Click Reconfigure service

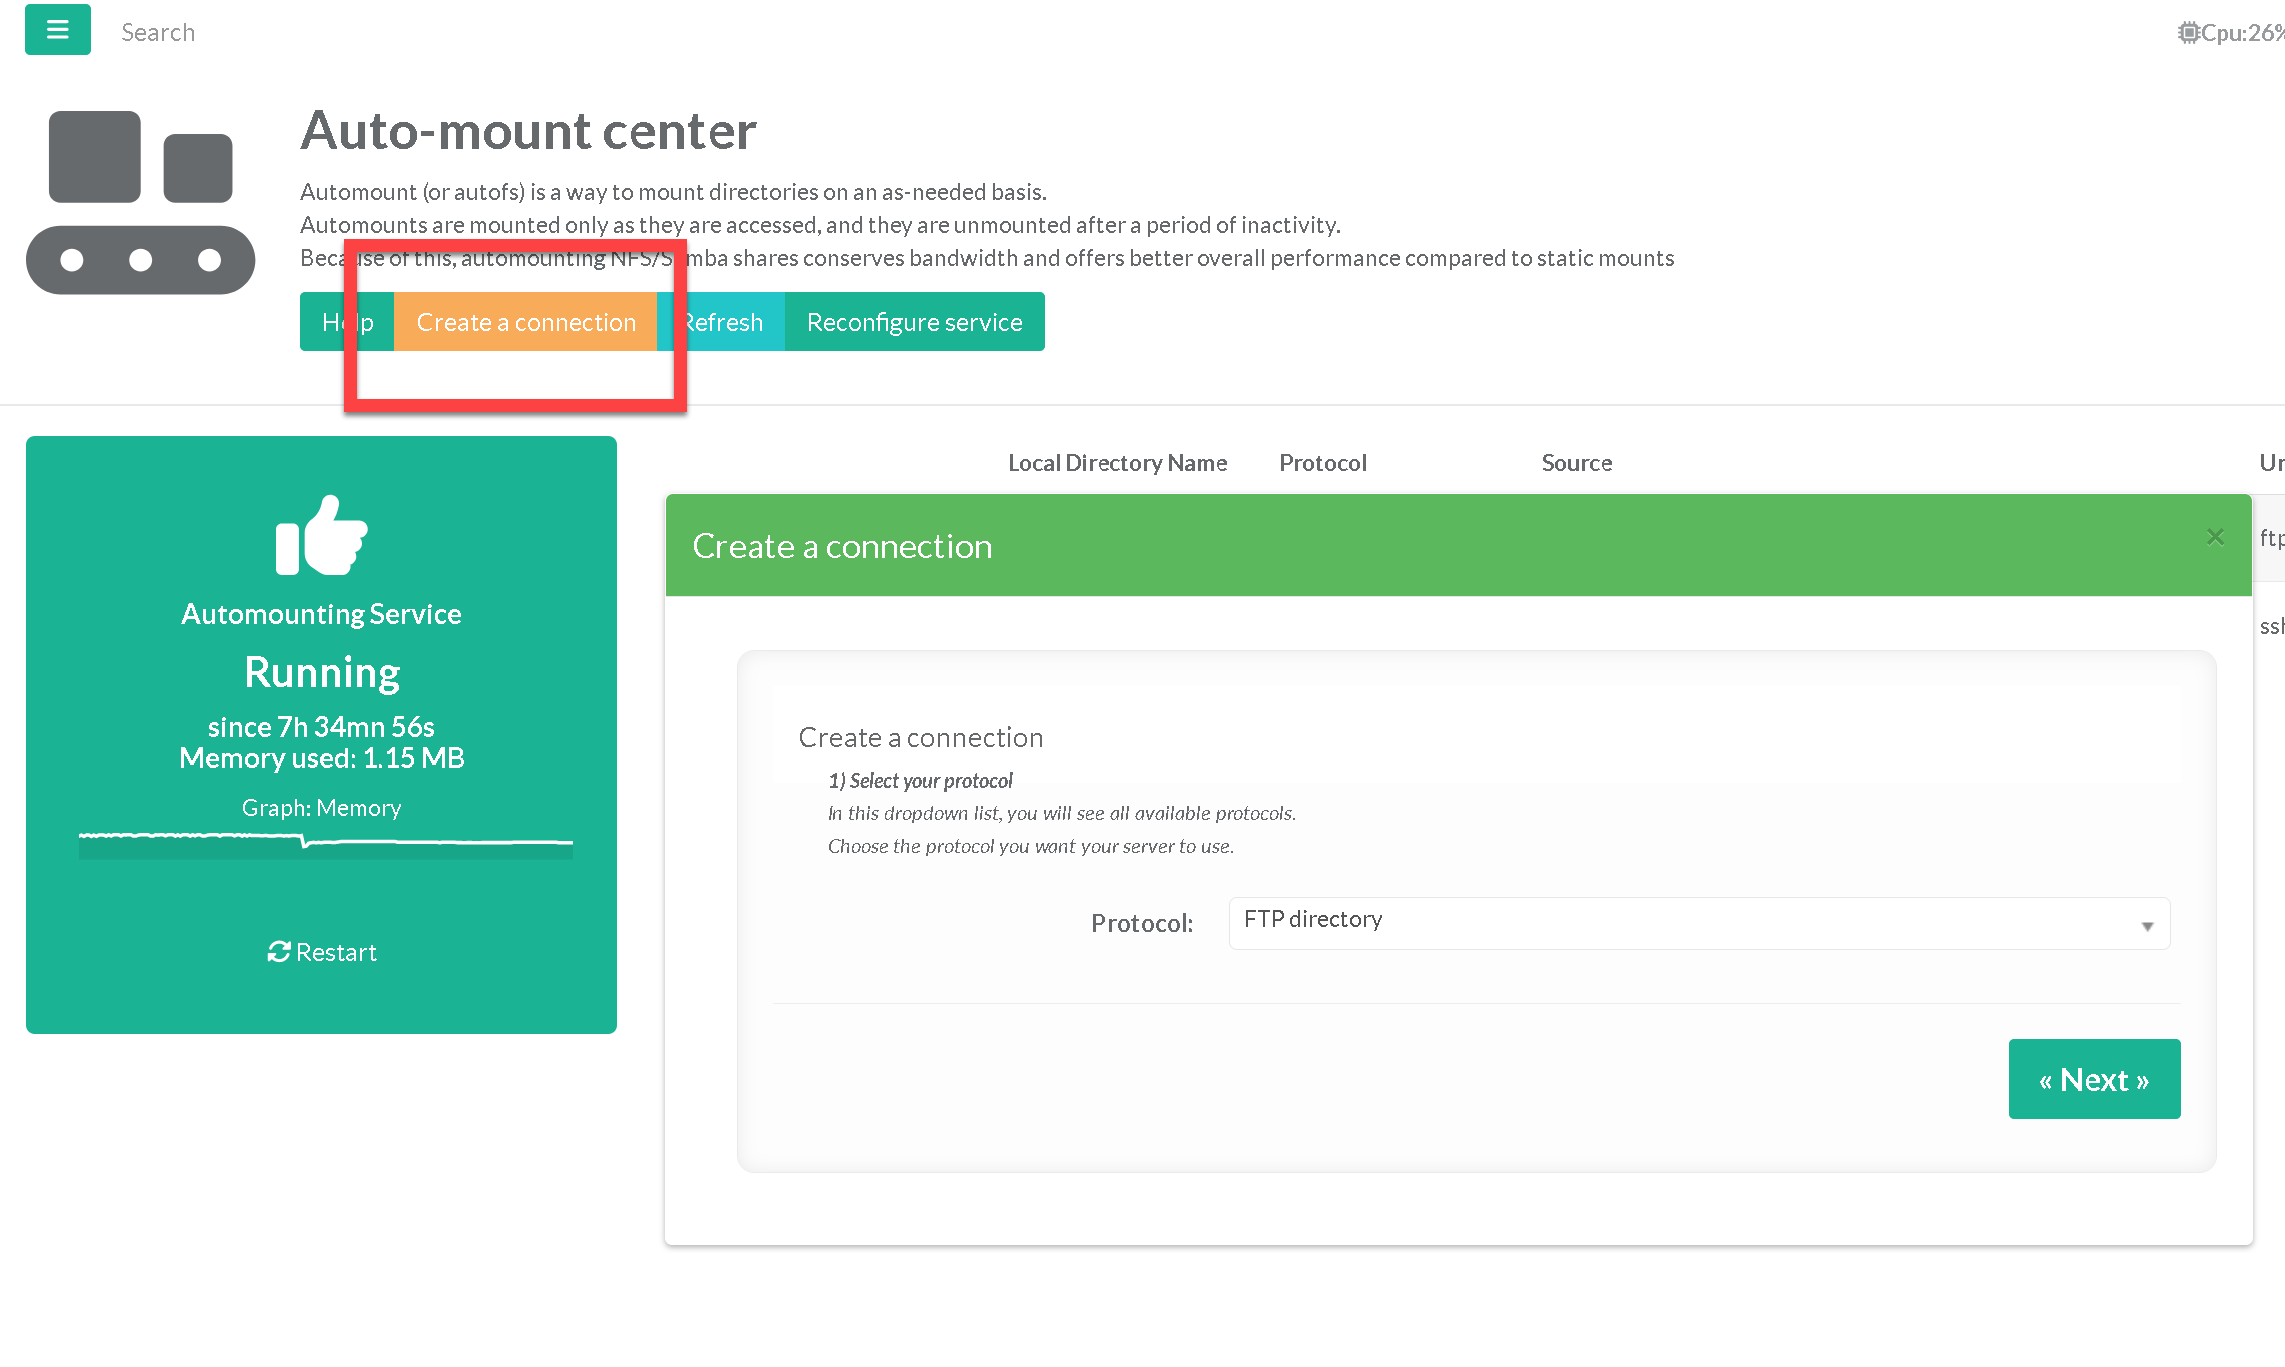click(x=914, y=322)
